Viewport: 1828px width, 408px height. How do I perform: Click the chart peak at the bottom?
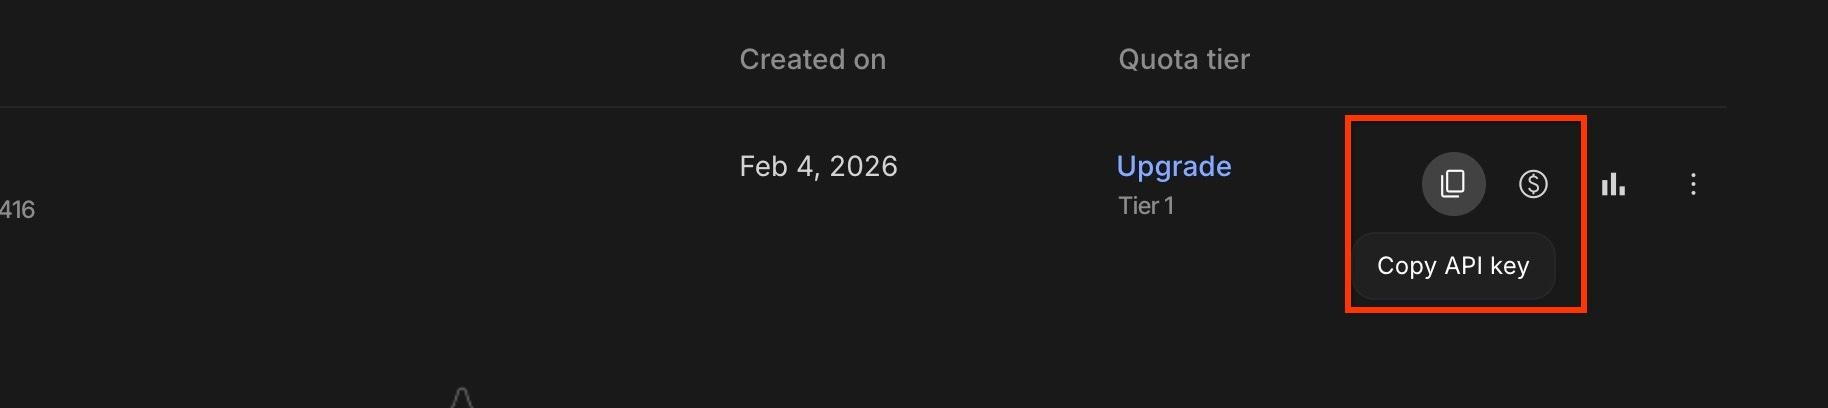461,397
